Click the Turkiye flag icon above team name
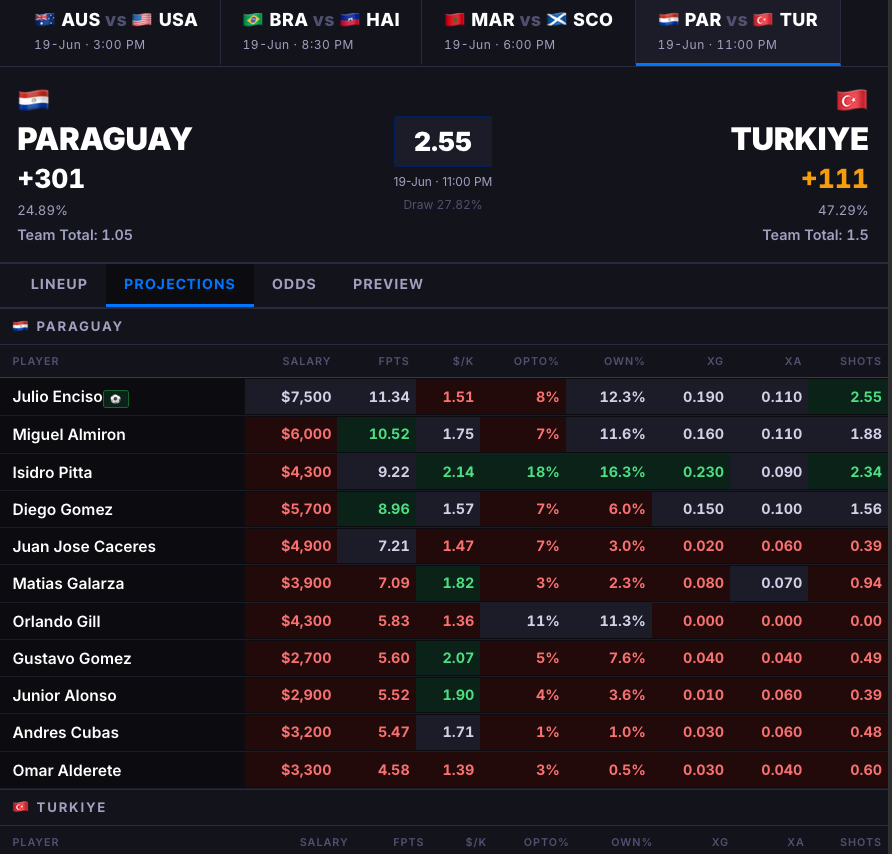The image size is (892, 854). click(852, 100)
